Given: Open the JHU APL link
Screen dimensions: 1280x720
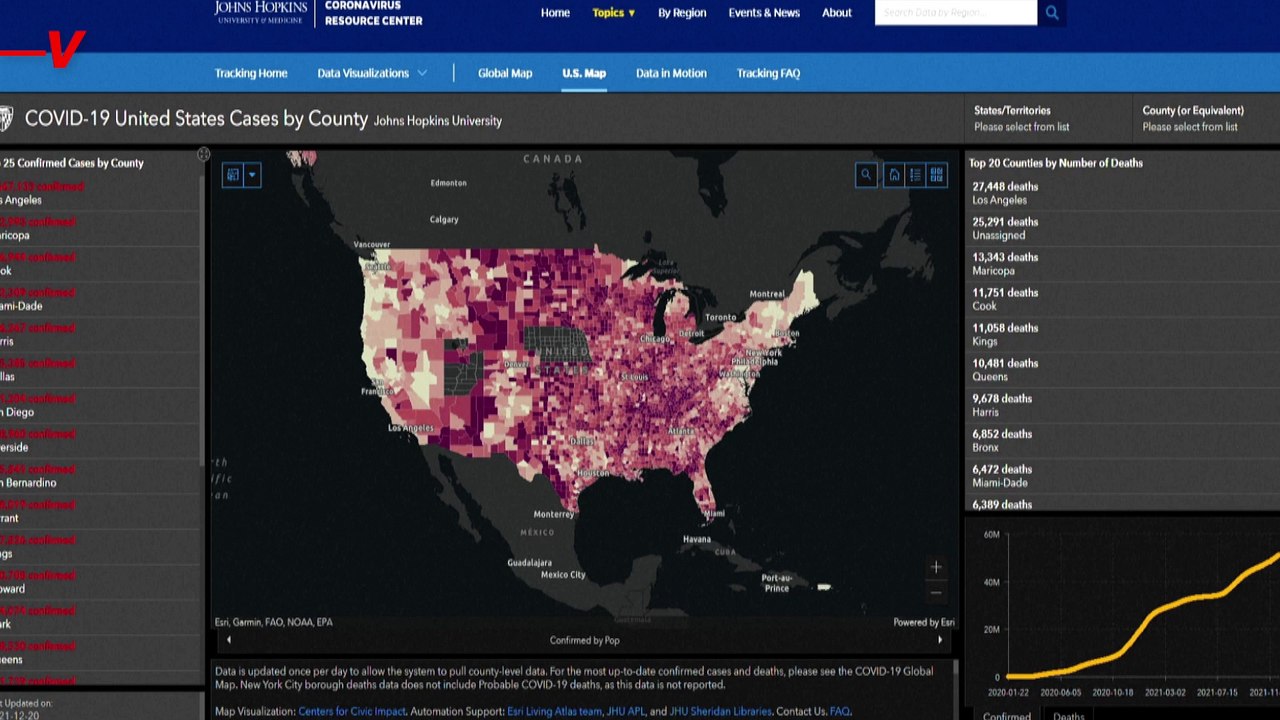Looking at the screenshot, I should click(x=626, y=711).
